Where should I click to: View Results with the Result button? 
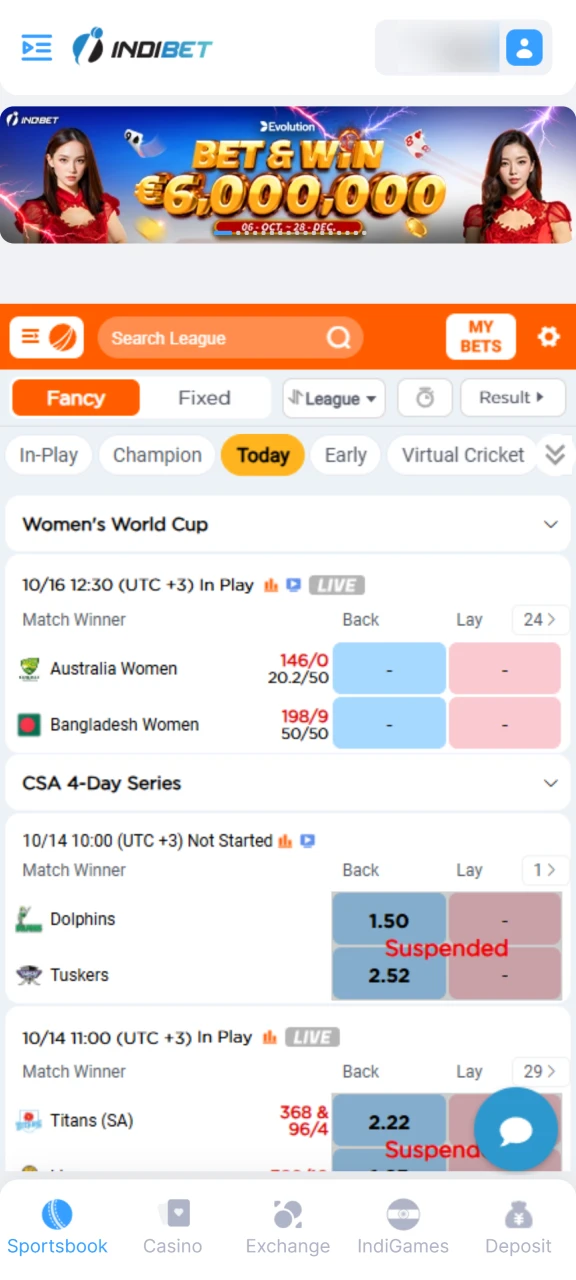(512, 397)
